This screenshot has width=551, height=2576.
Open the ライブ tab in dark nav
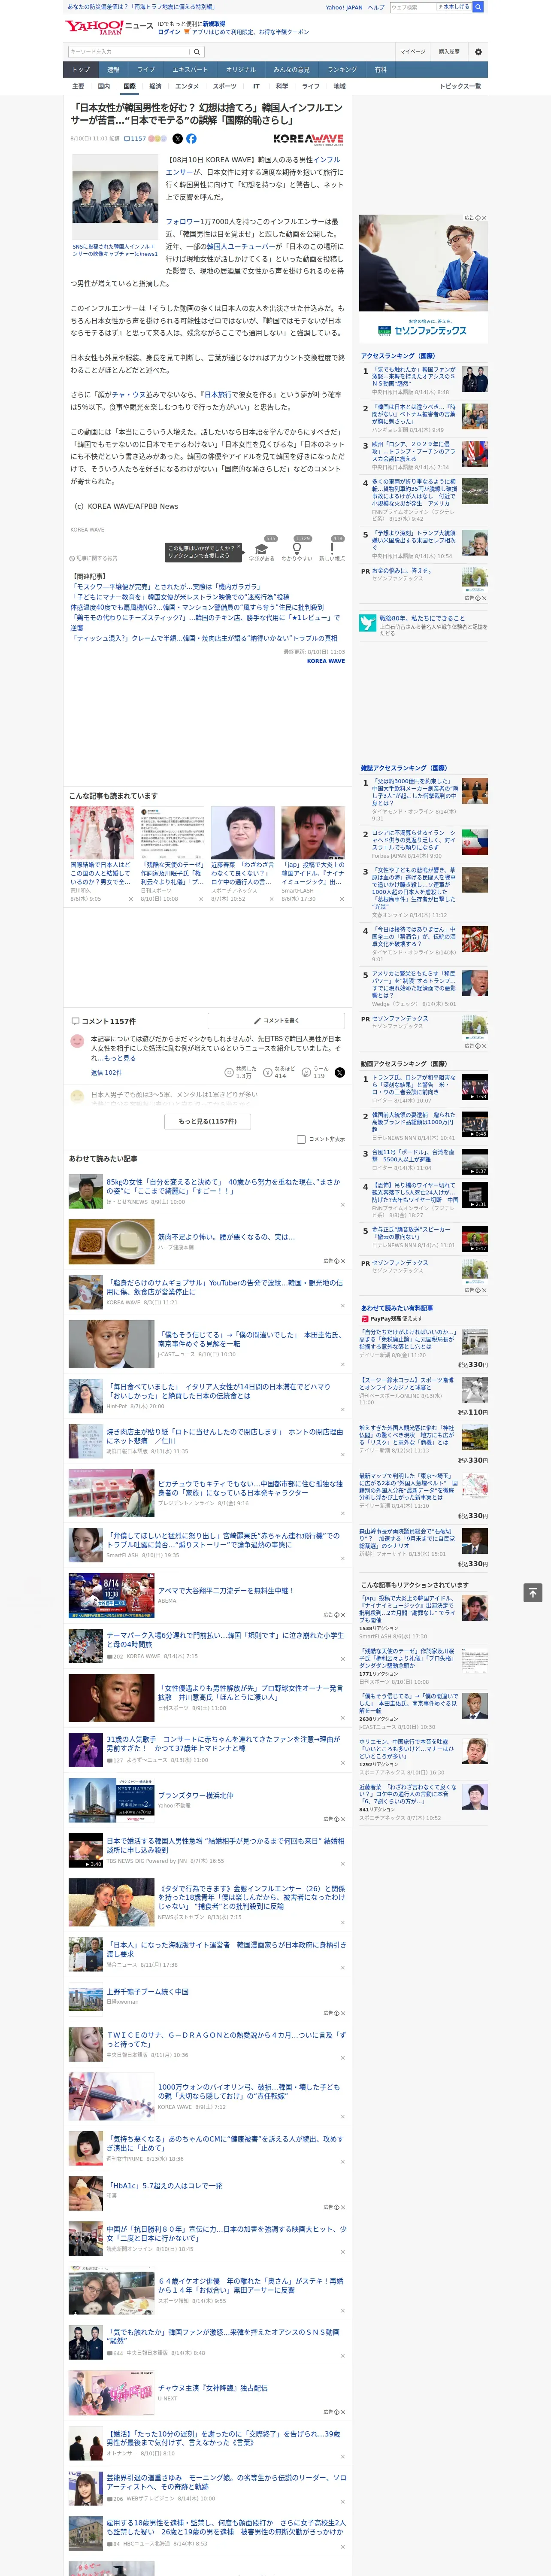click(146, 70)
